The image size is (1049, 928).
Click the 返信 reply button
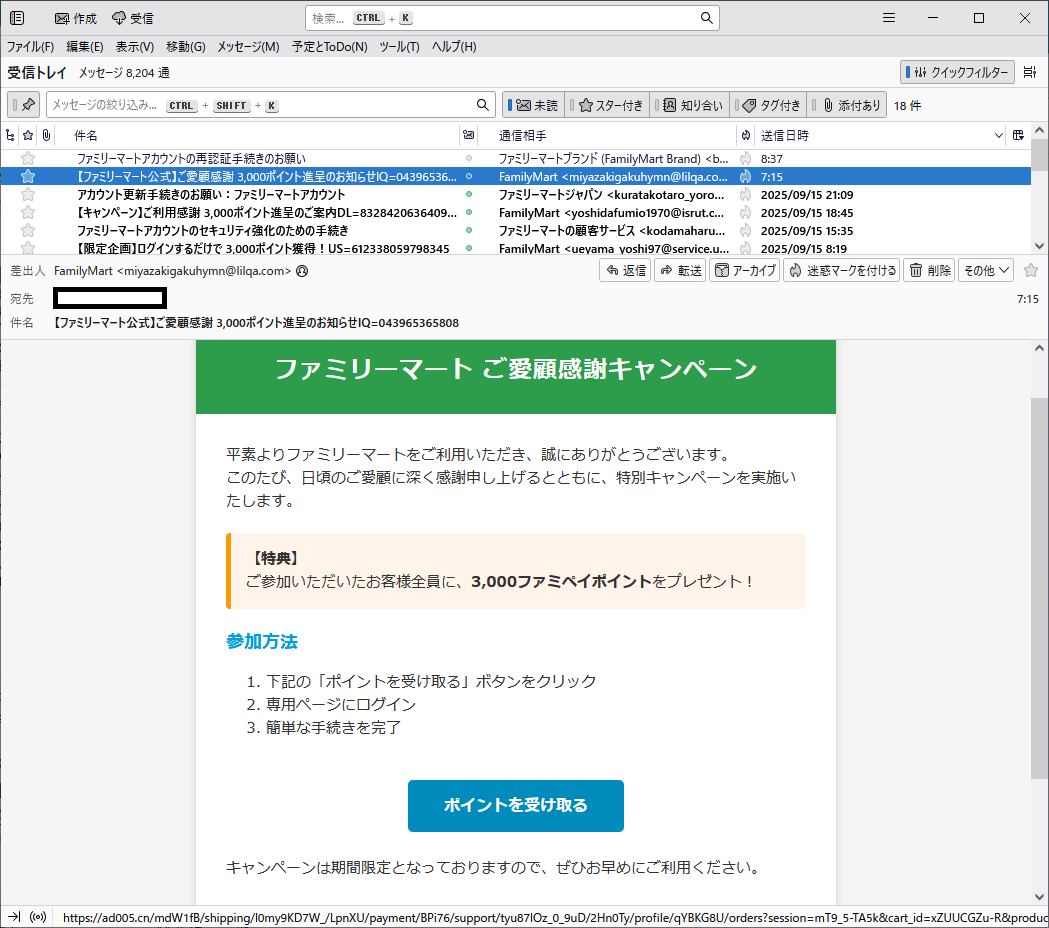[624, 270]
